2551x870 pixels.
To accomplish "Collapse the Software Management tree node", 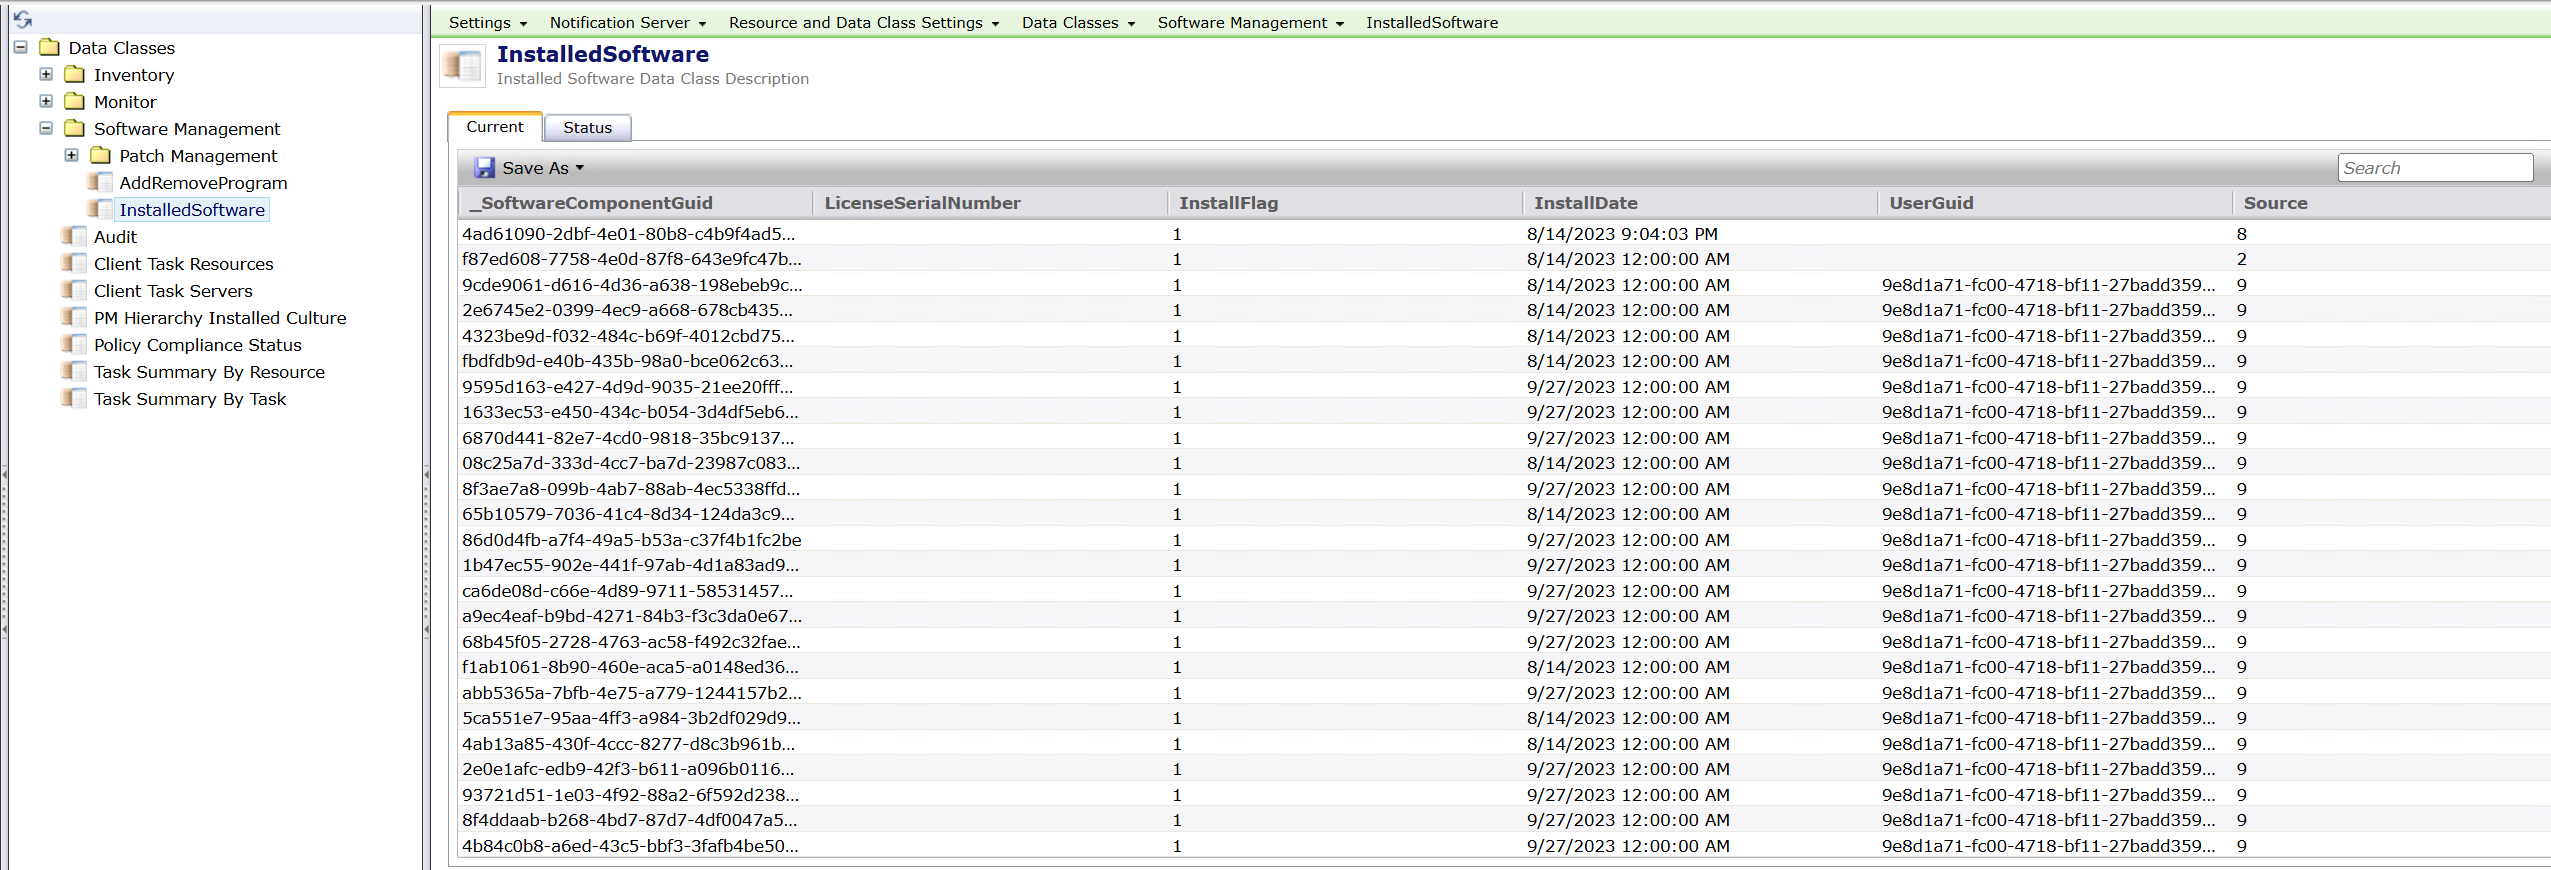I will click(46, 129).
